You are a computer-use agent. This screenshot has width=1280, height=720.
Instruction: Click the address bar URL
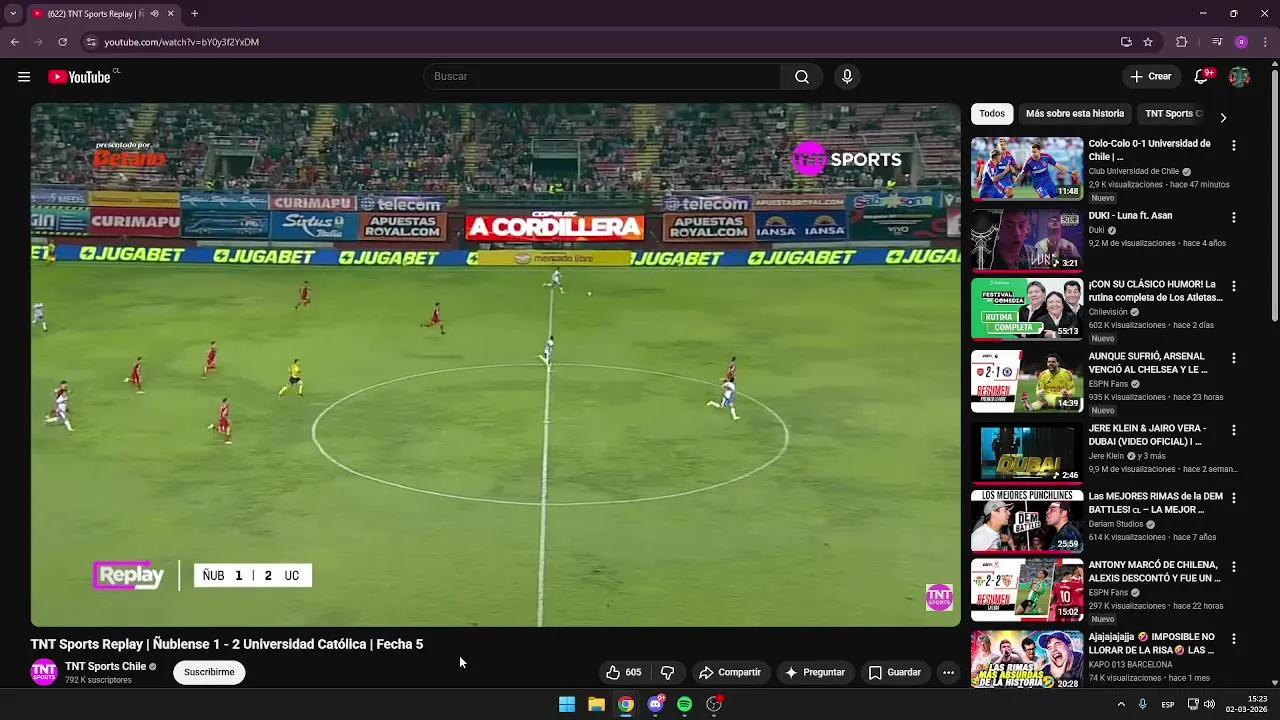(182, 42)
